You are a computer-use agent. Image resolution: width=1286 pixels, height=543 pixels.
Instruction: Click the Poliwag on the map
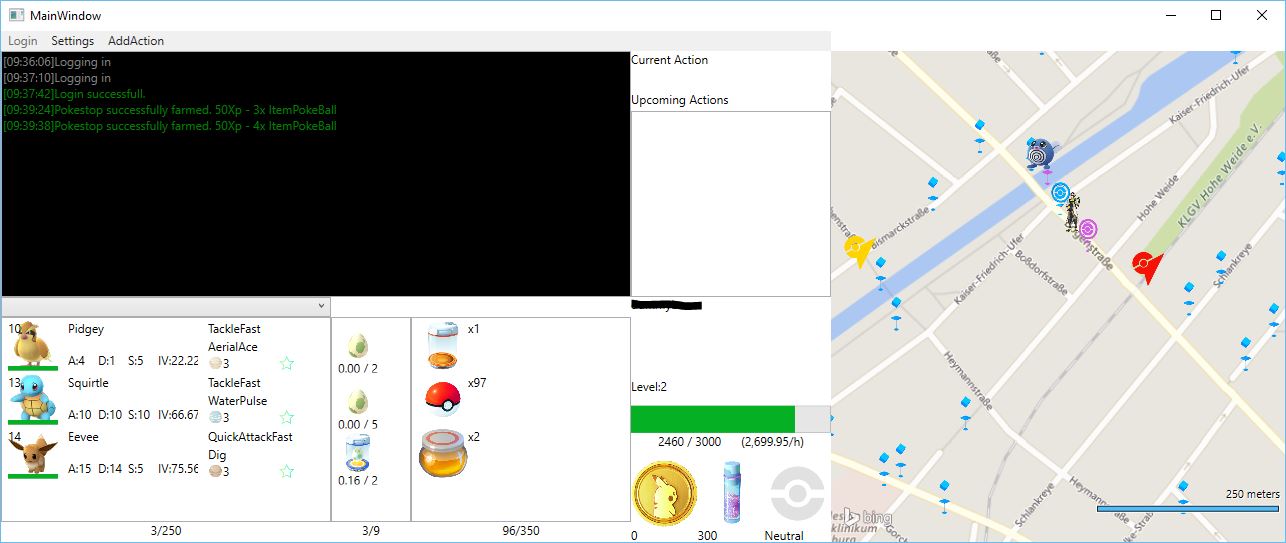point(1041,155)
